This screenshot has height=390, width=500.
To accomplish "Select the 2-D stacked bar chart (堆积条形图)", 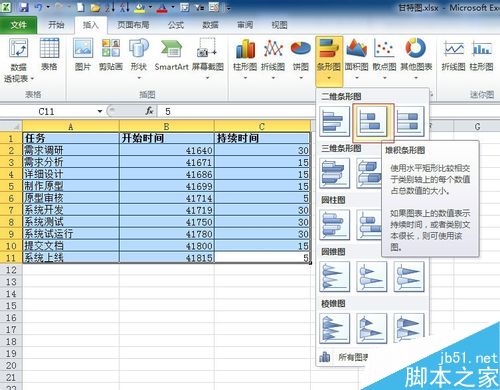I will (x=372, y=122).
